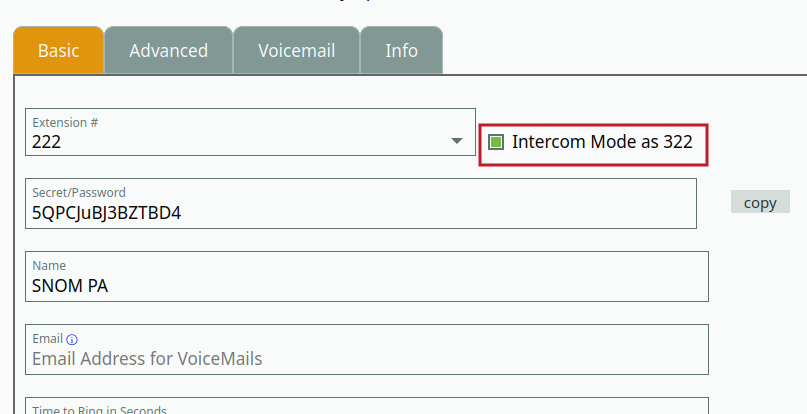
Task: Click into the Name field containing SNOM PA
Action: coord(366,286)
